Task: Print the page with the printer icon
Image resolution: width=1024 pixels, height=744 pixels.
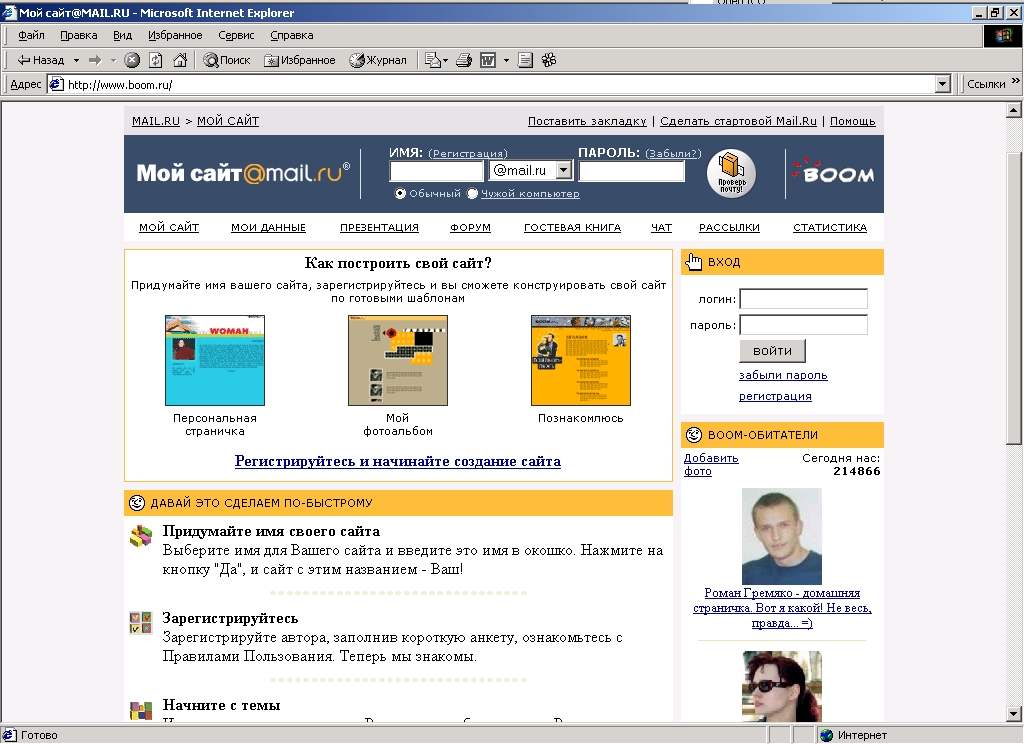Action: [464, 60]
